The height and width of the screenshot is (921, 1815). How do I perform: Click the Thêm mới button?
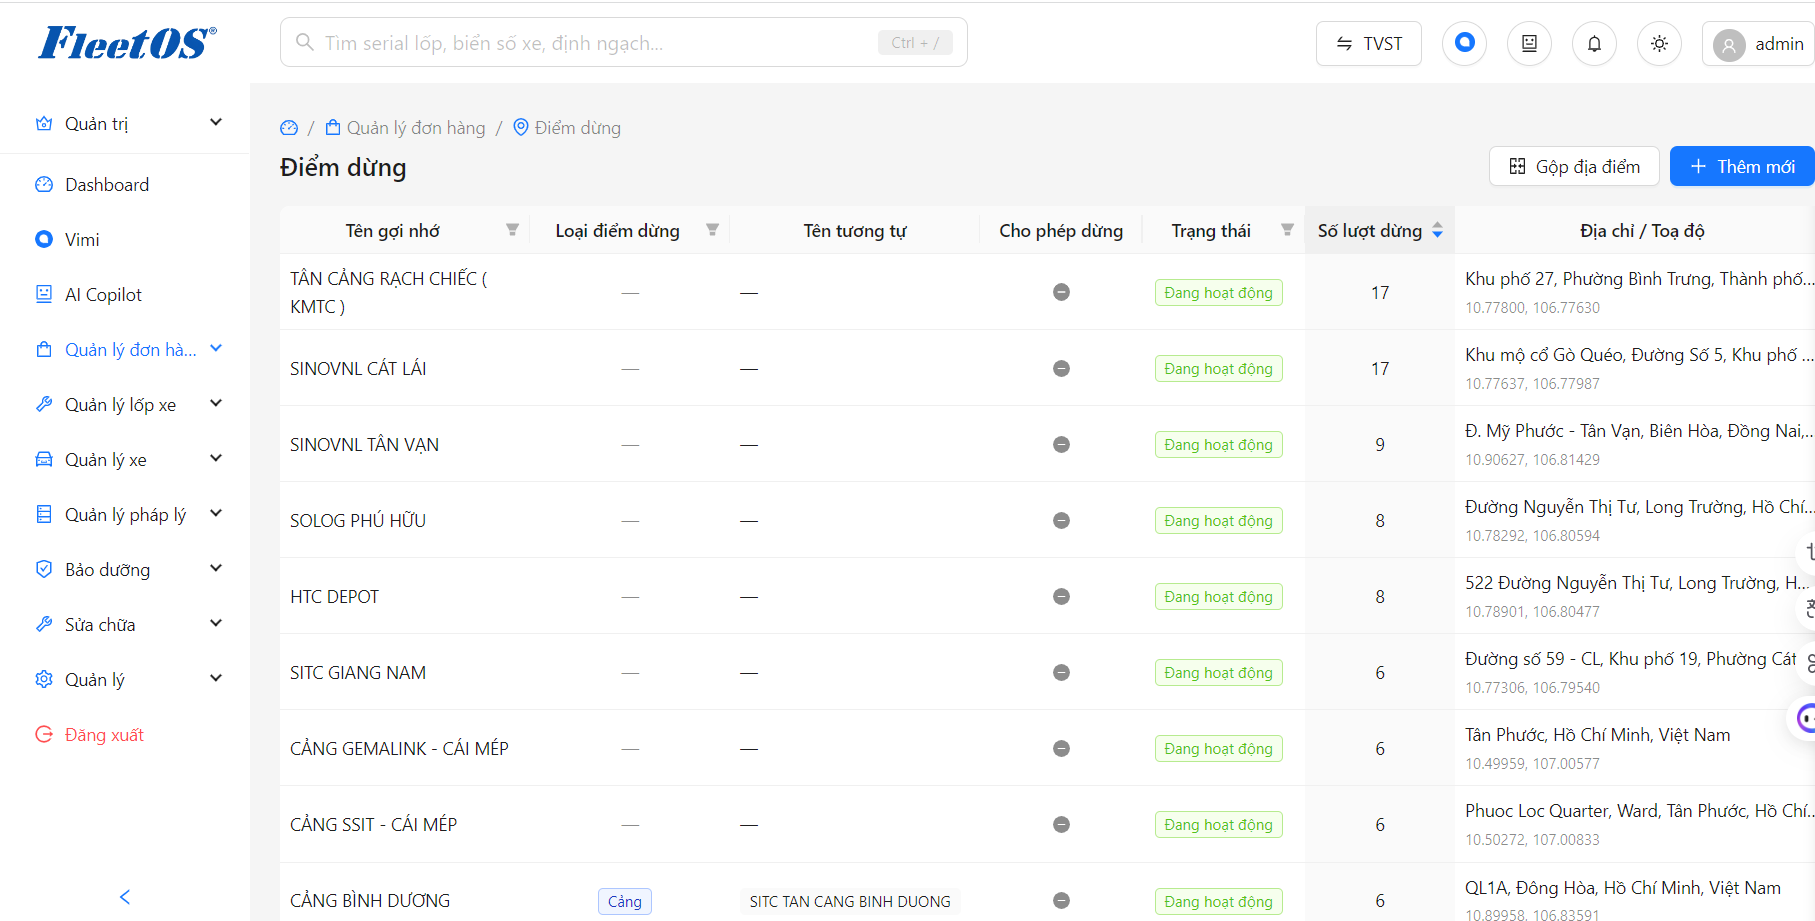[1742, 166]
